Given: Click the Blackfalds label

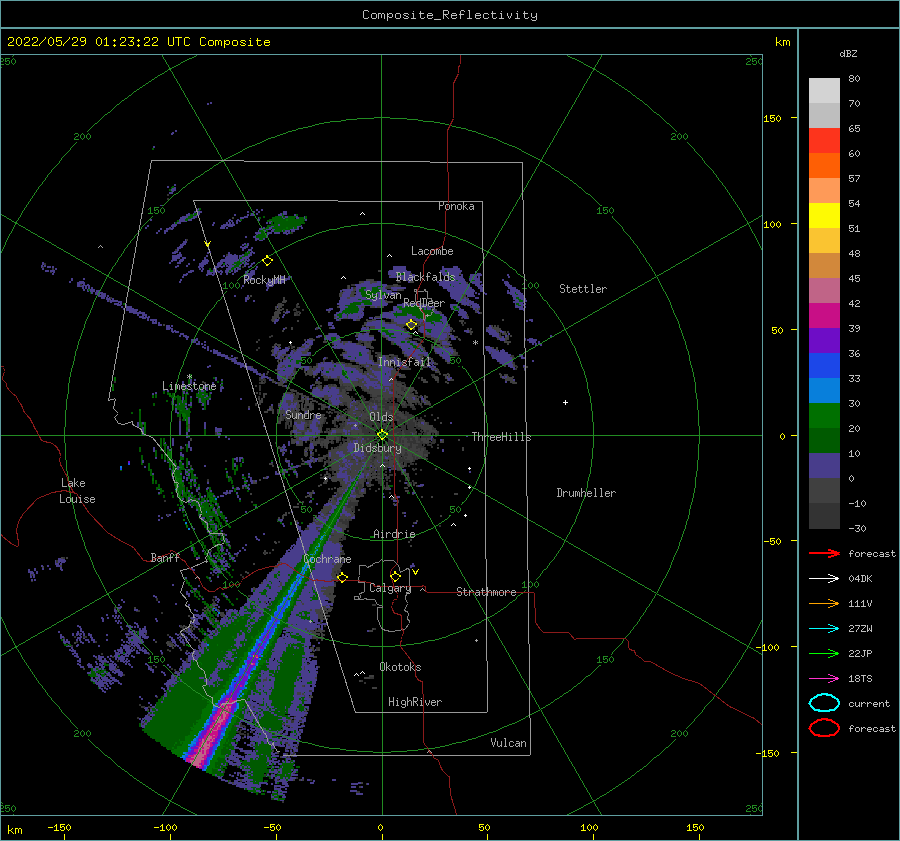Looking at the screenshot, I should (x=425, y=277).
